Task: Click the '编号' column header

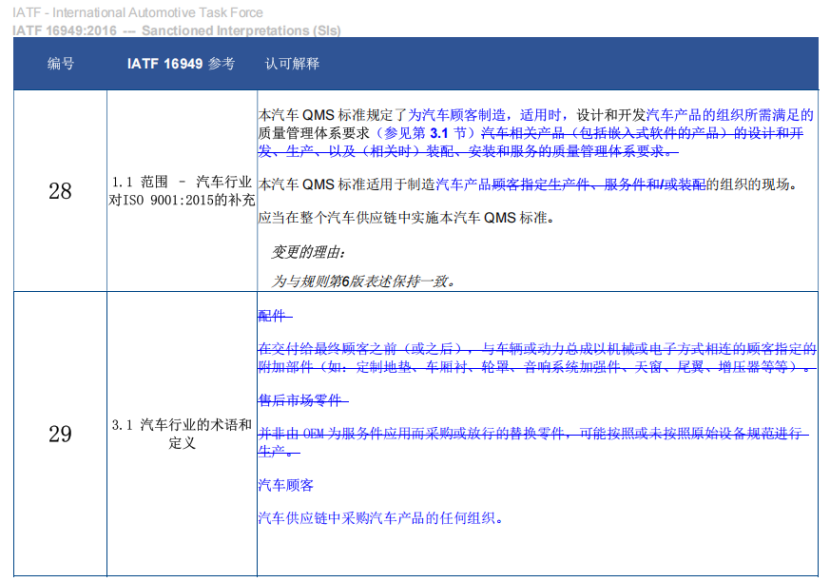Action: point(60,64)
